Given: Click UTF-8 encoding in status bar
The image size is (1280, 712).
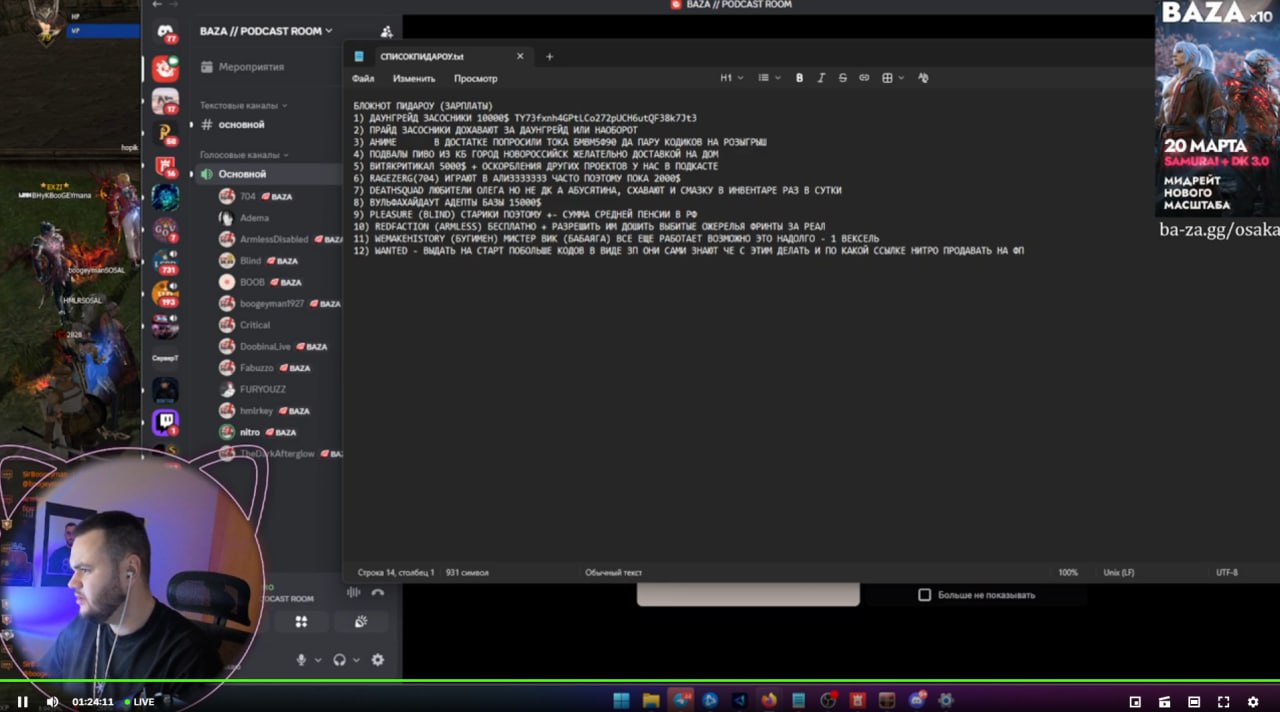Looking at the screenshot, I should tap(1227, 573).
